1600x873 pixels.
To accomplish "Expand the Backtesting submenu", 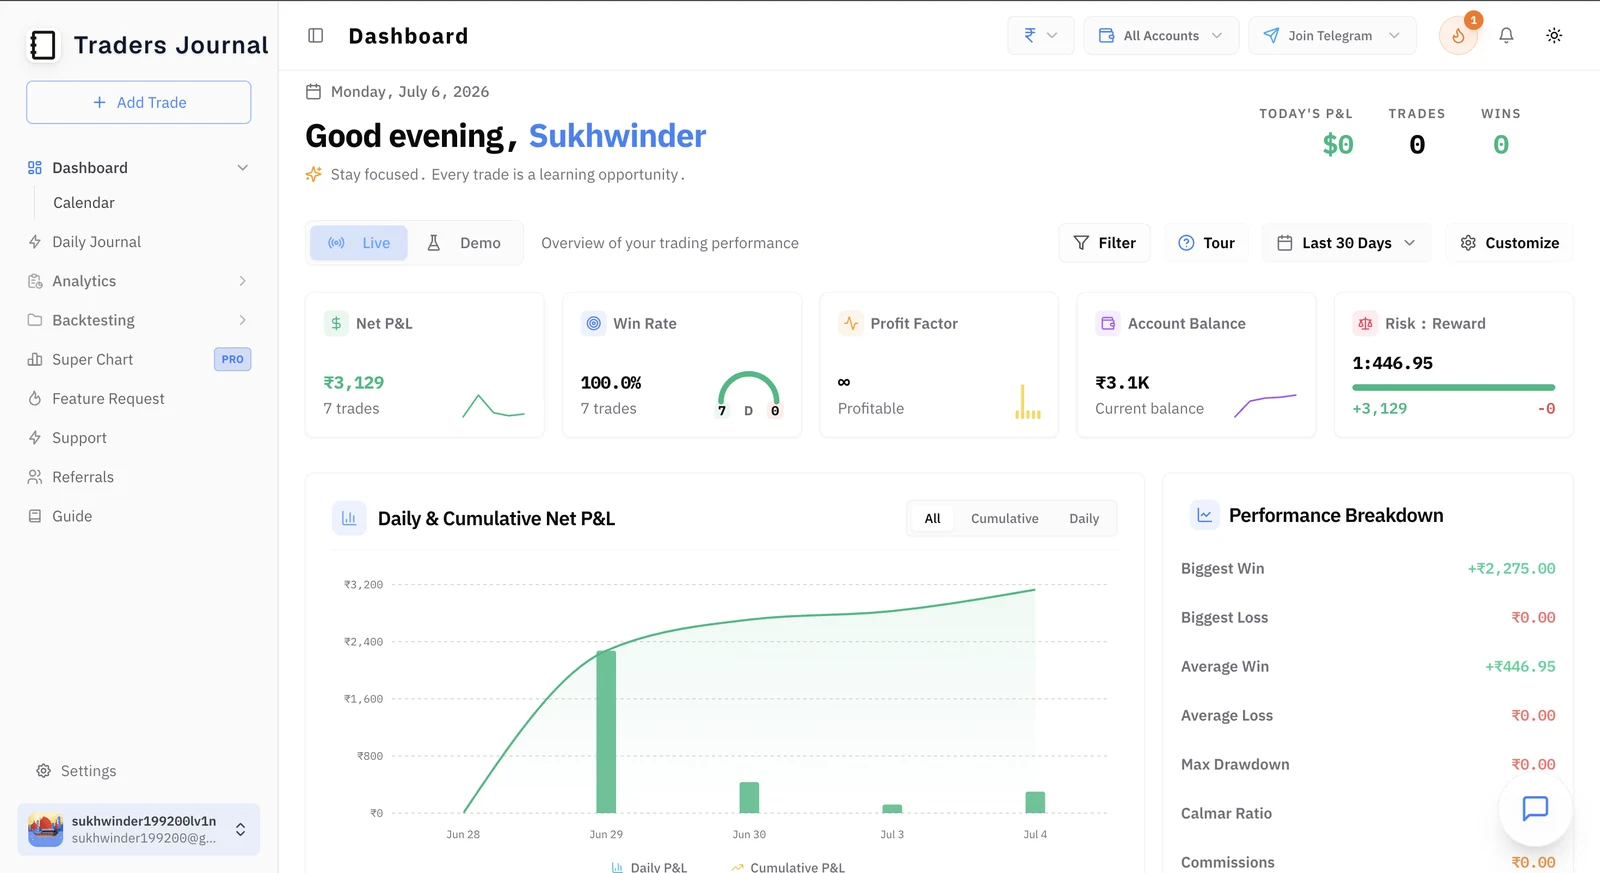I will click(x=242, y=320).
